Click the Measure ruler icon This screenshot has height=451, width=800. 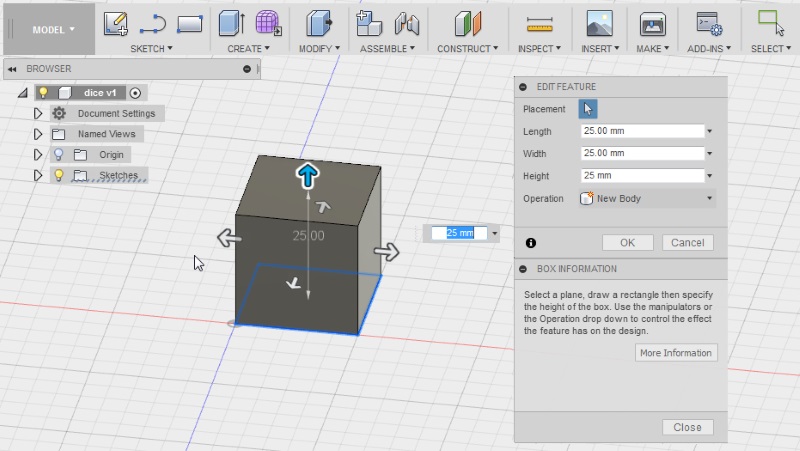539,24
